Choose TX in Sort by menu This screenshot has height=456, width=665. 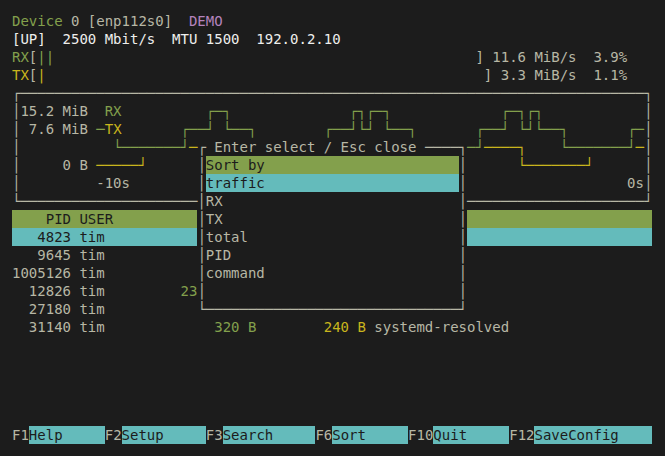point(332,219)
